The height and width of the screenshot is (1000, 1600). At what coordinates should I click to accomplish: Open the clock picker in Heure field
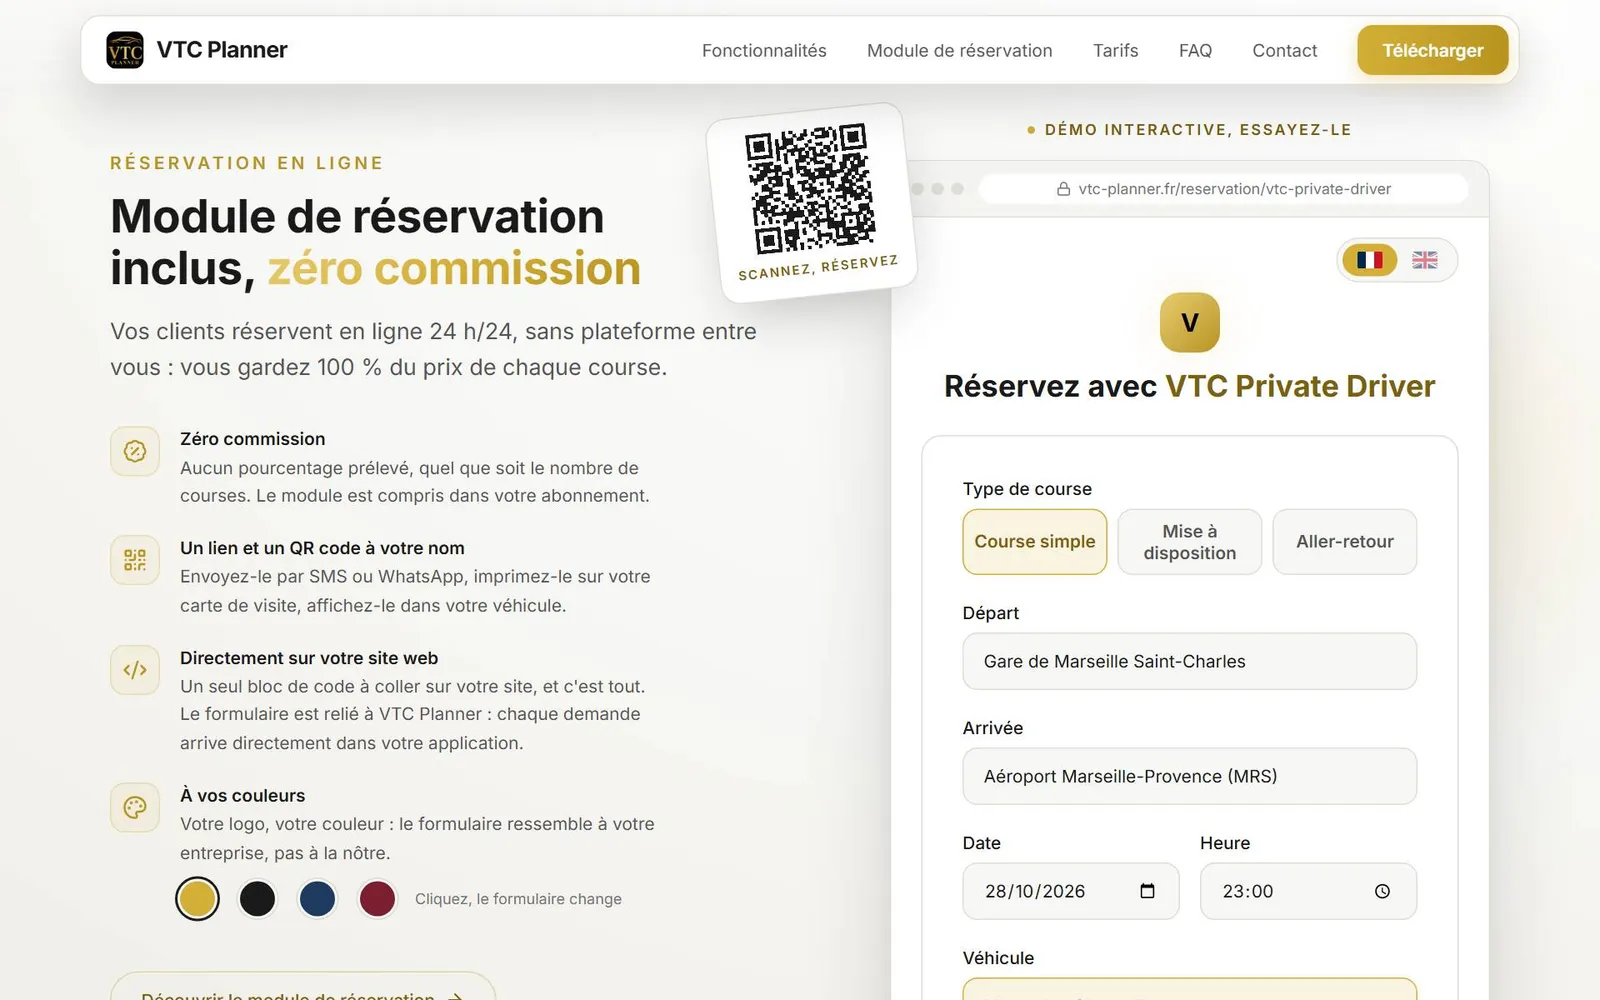pyautogui.click(x=1382, y=891)
